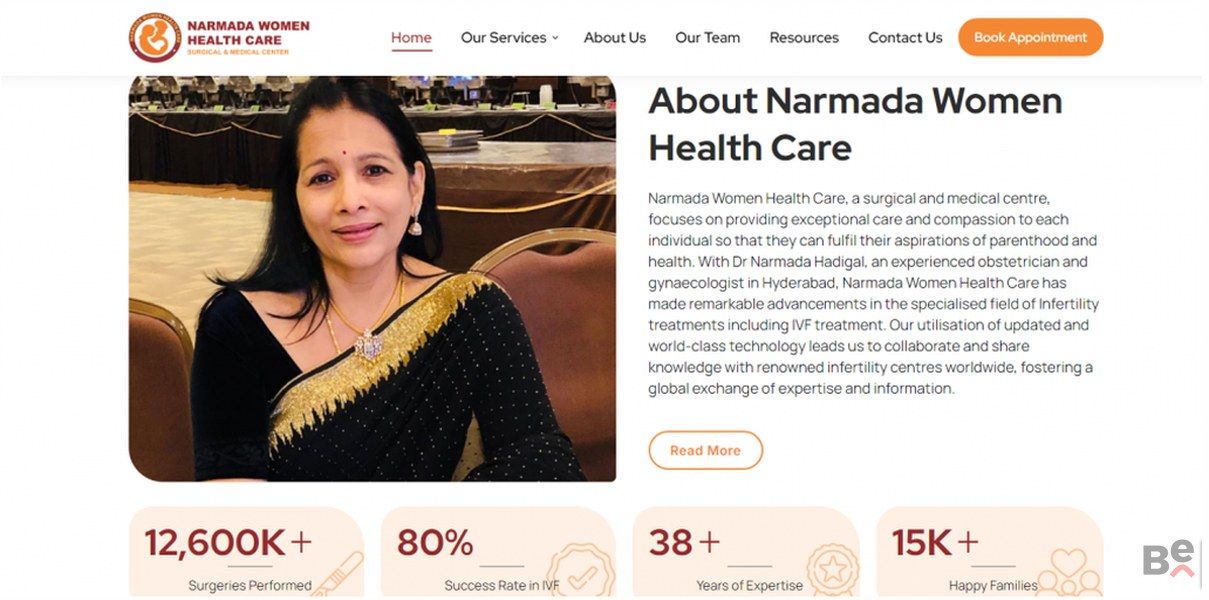Screen dimensions: 1209x600
Task: Click the checkmark badge icon in Success Rate card
Action: tap(581, 573)
